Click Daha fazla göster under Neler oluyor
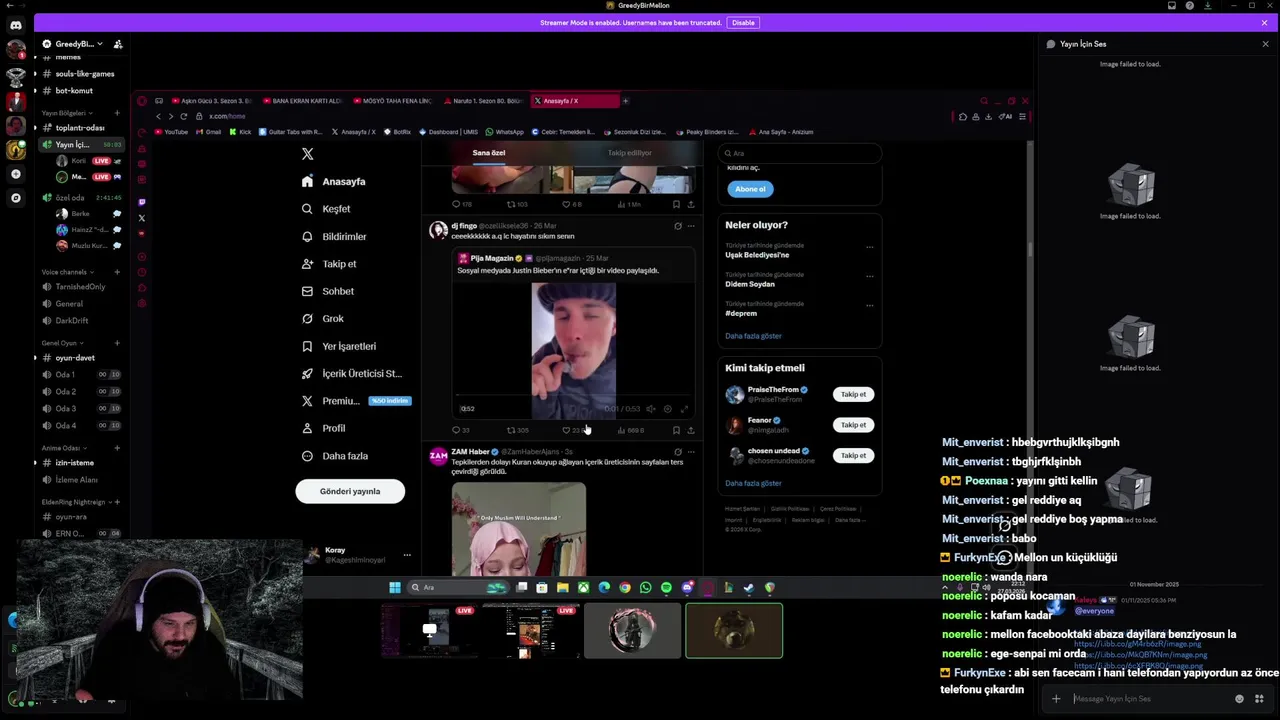Image resolution: width=1280 pixels, height=720 pixels. 753,336
